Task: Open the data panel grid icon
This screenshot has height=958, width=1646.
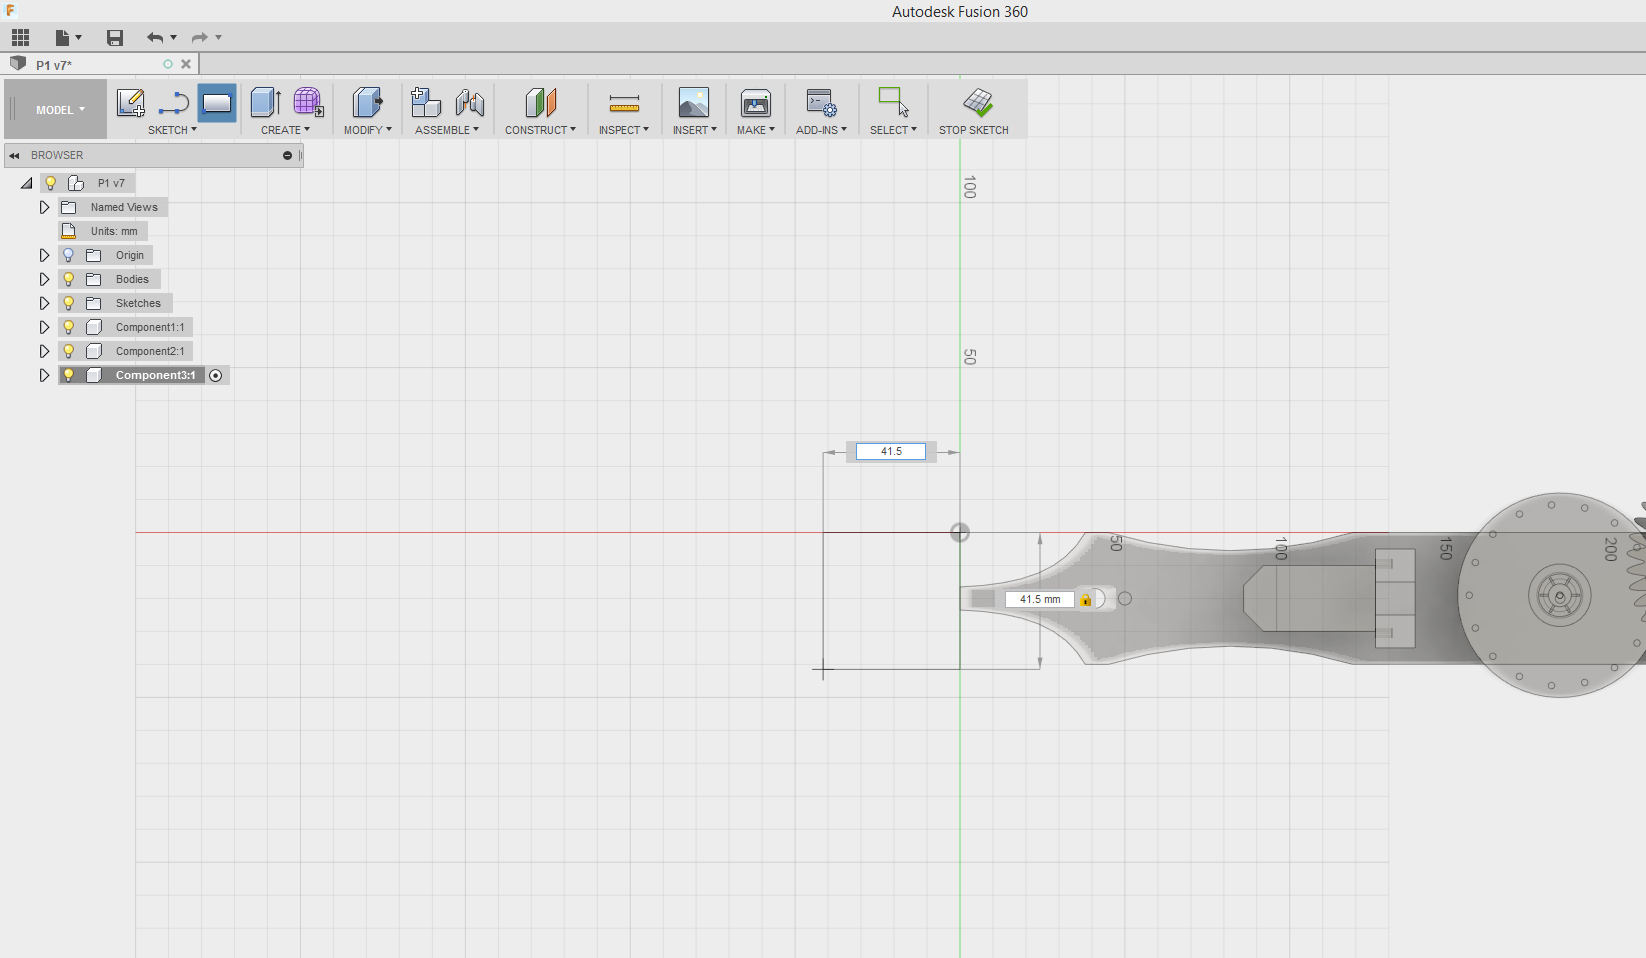Action: (x=21, y=38)
